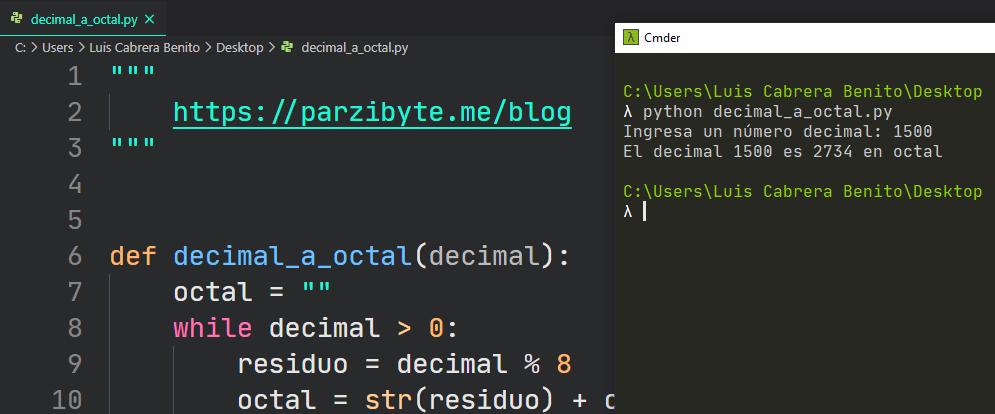
Task: Open the parzibyte.me/blog link
Action: pos(372,113)
